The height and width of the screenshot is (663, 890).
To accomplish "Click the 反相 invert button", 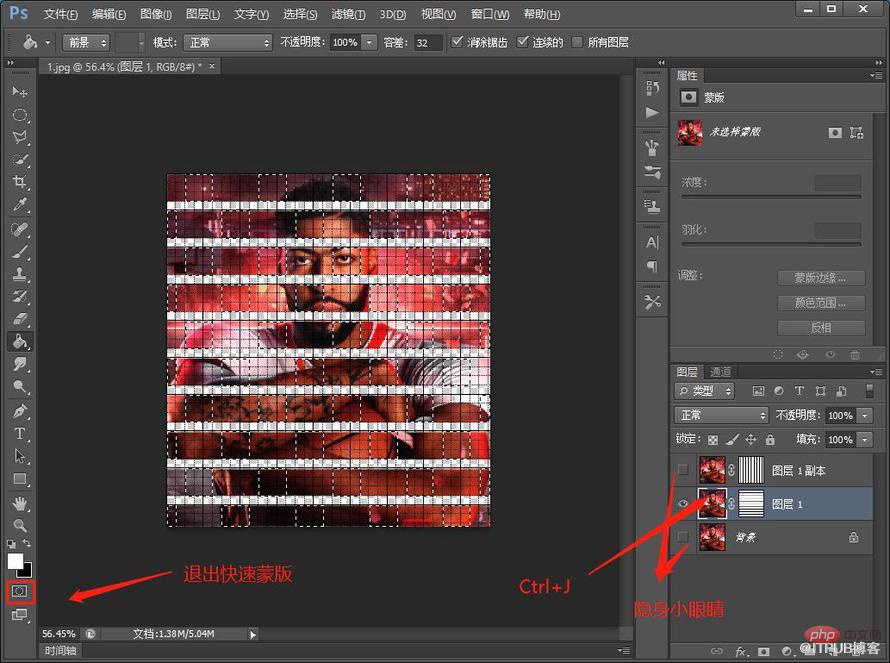I will click(x=821, y=328).
